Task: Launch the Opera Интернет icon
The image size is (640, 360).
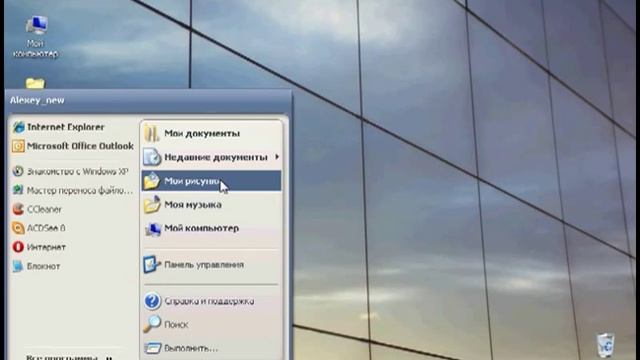Action: [18, 247]
